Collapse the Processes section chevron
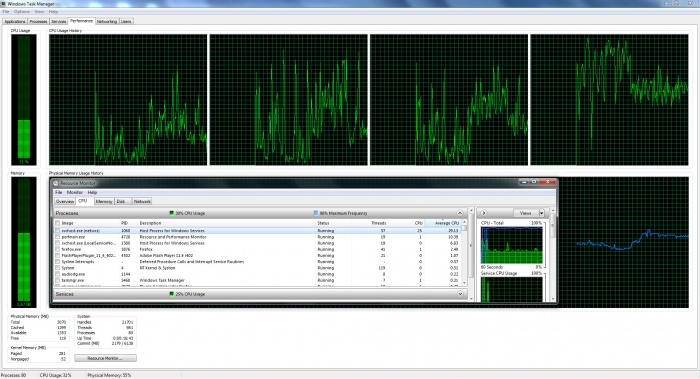 pos(459,213)
